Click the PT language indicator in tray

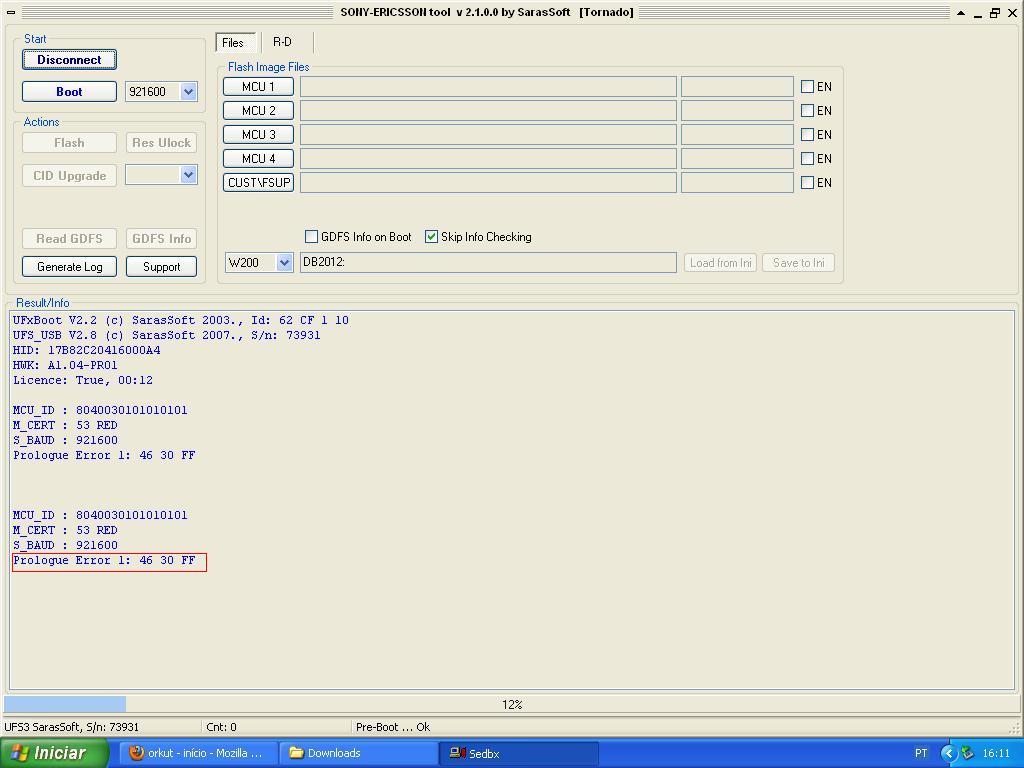(x=921, y=753)
